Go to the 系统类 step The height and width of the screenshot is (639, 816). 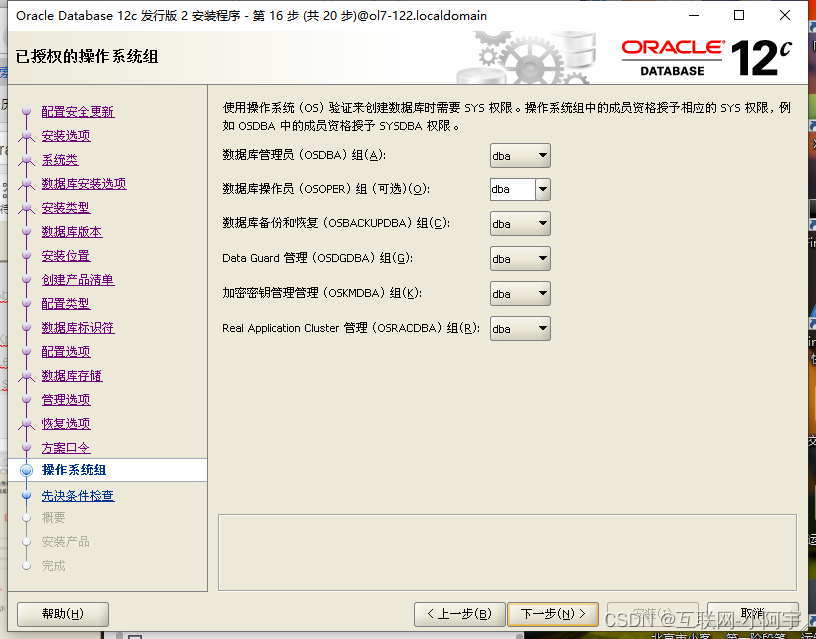pos(60,159)
